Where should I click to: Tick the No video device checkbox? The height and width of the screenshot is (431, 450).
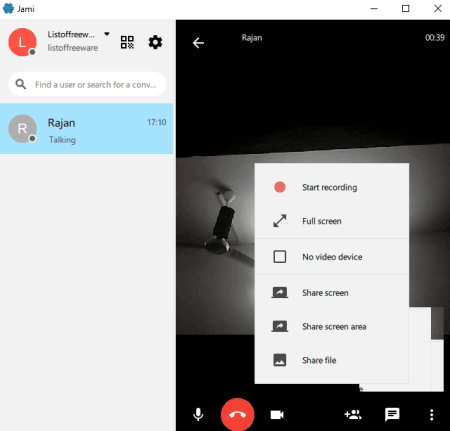click(280, 257)
